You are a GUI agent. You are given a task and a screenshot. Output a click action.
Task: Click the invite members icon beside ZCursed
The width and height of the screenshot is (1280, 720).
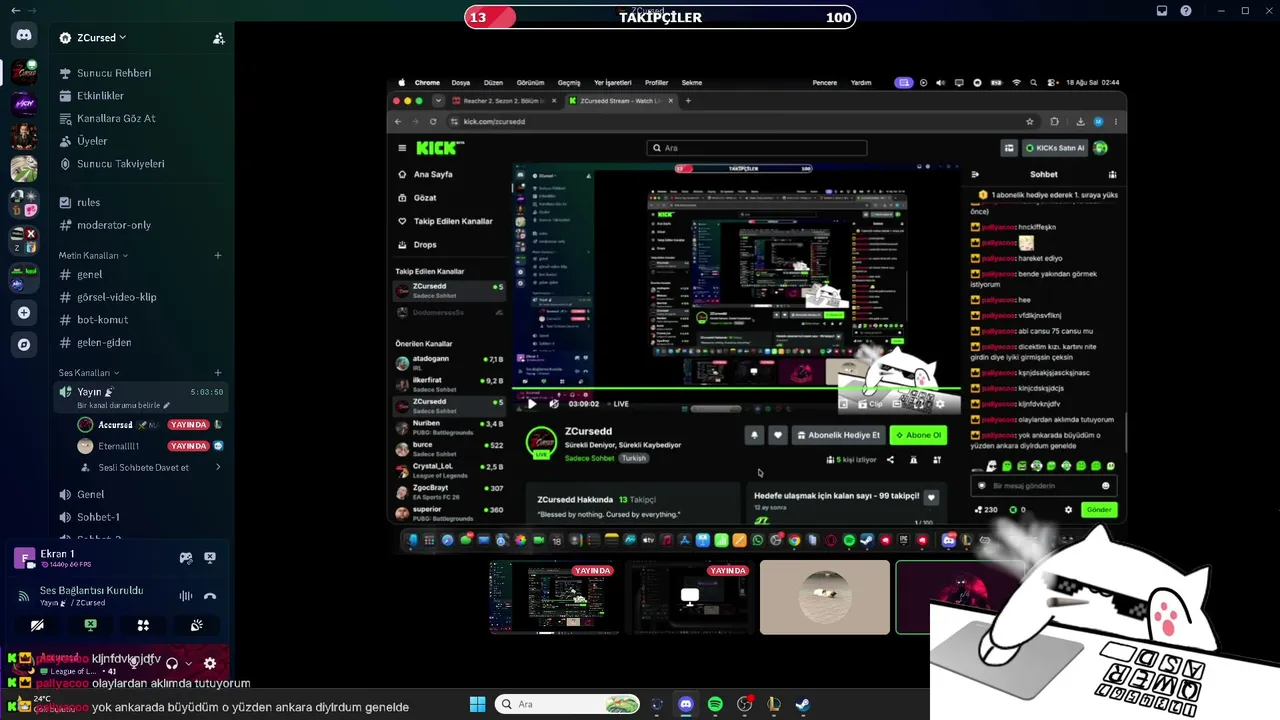218,38
